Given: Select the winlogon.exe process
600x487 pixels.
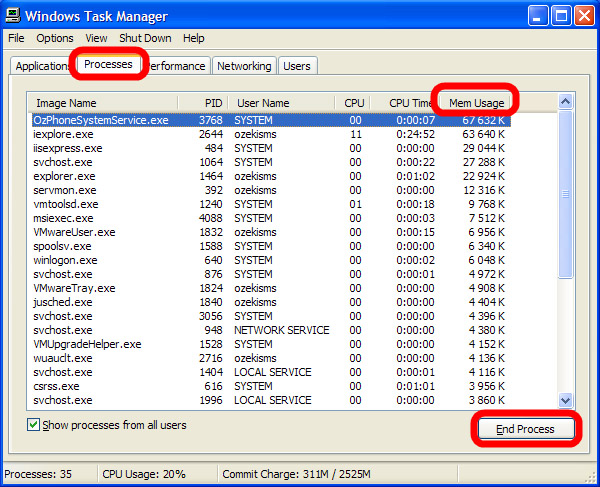Looking at the screenshot, I should 271,260.
